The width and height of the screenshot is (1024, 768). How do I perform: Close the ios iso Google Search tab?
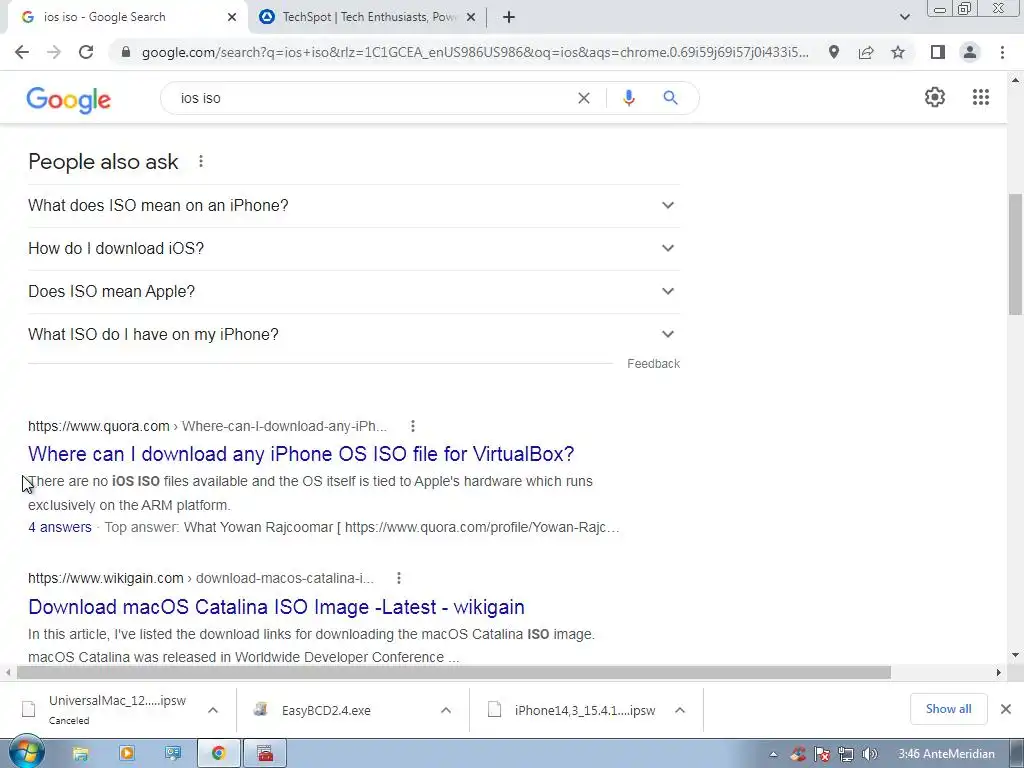coord(232,17)
